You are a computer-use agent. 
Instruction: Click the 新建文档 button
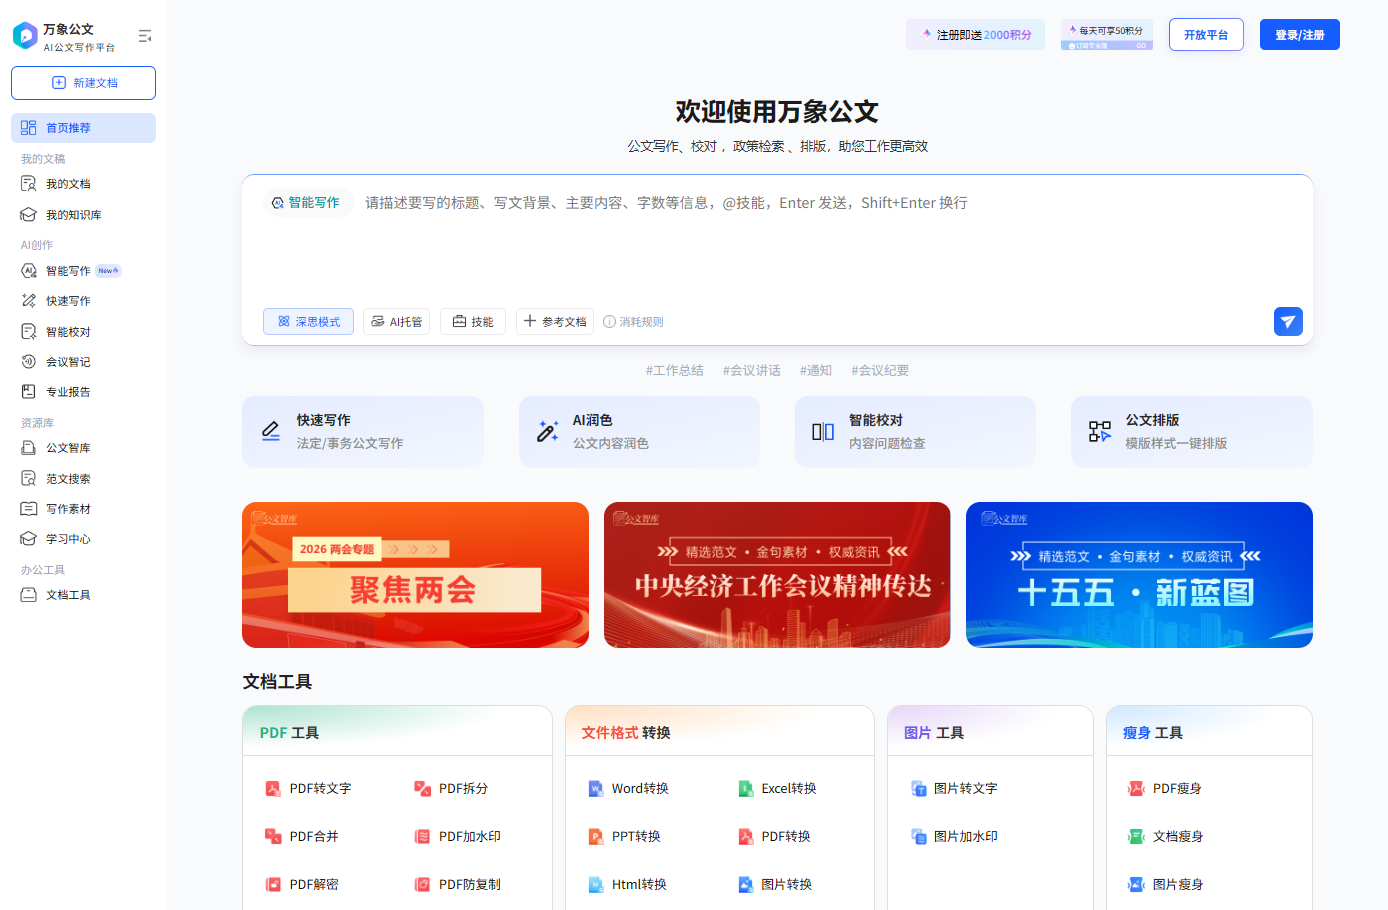pos(83,83)
